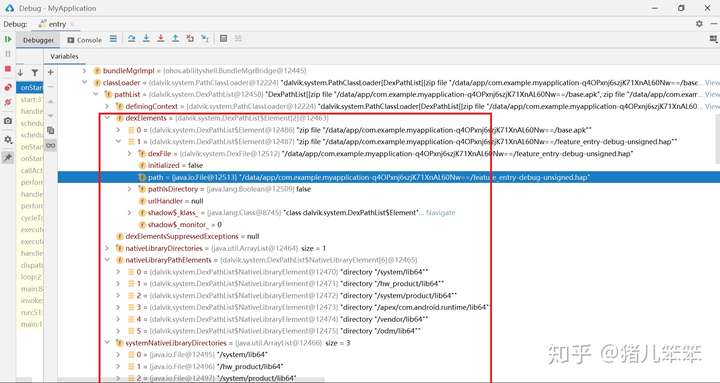Toggle Show Watches glasses icon
The height and width of the screenshot is (383, 720).
51,145
